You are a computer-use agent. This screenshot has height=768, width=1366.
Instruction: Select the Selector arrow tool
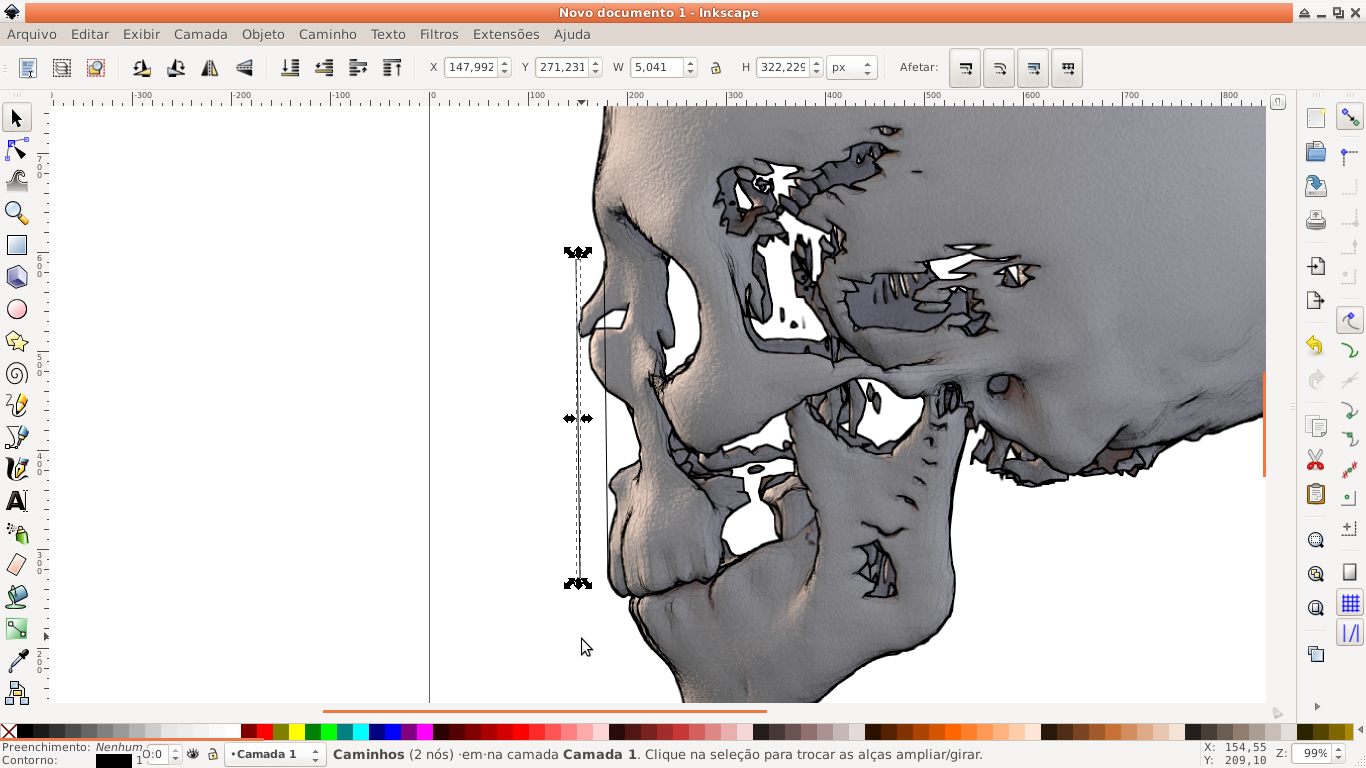16,118
